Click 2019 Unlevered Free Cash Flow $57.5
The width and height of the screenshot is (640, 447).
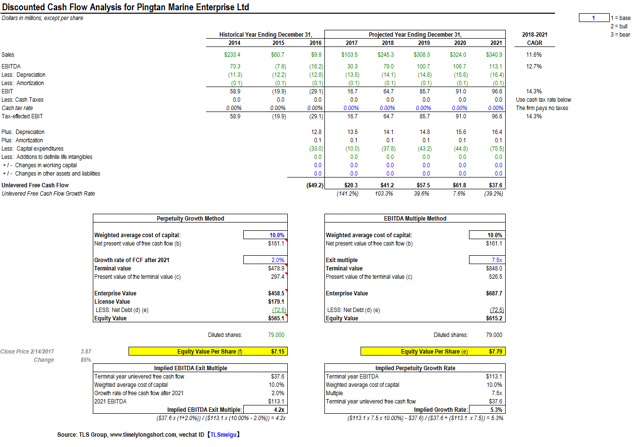point(423,185)
